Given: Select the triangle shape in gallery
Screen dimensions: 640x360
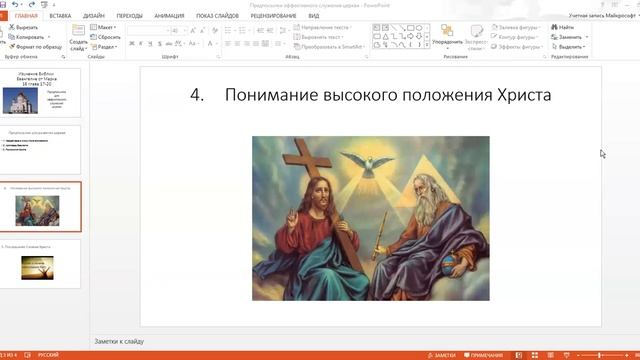Looking at the screenshot, I should (x=385, y=36).
